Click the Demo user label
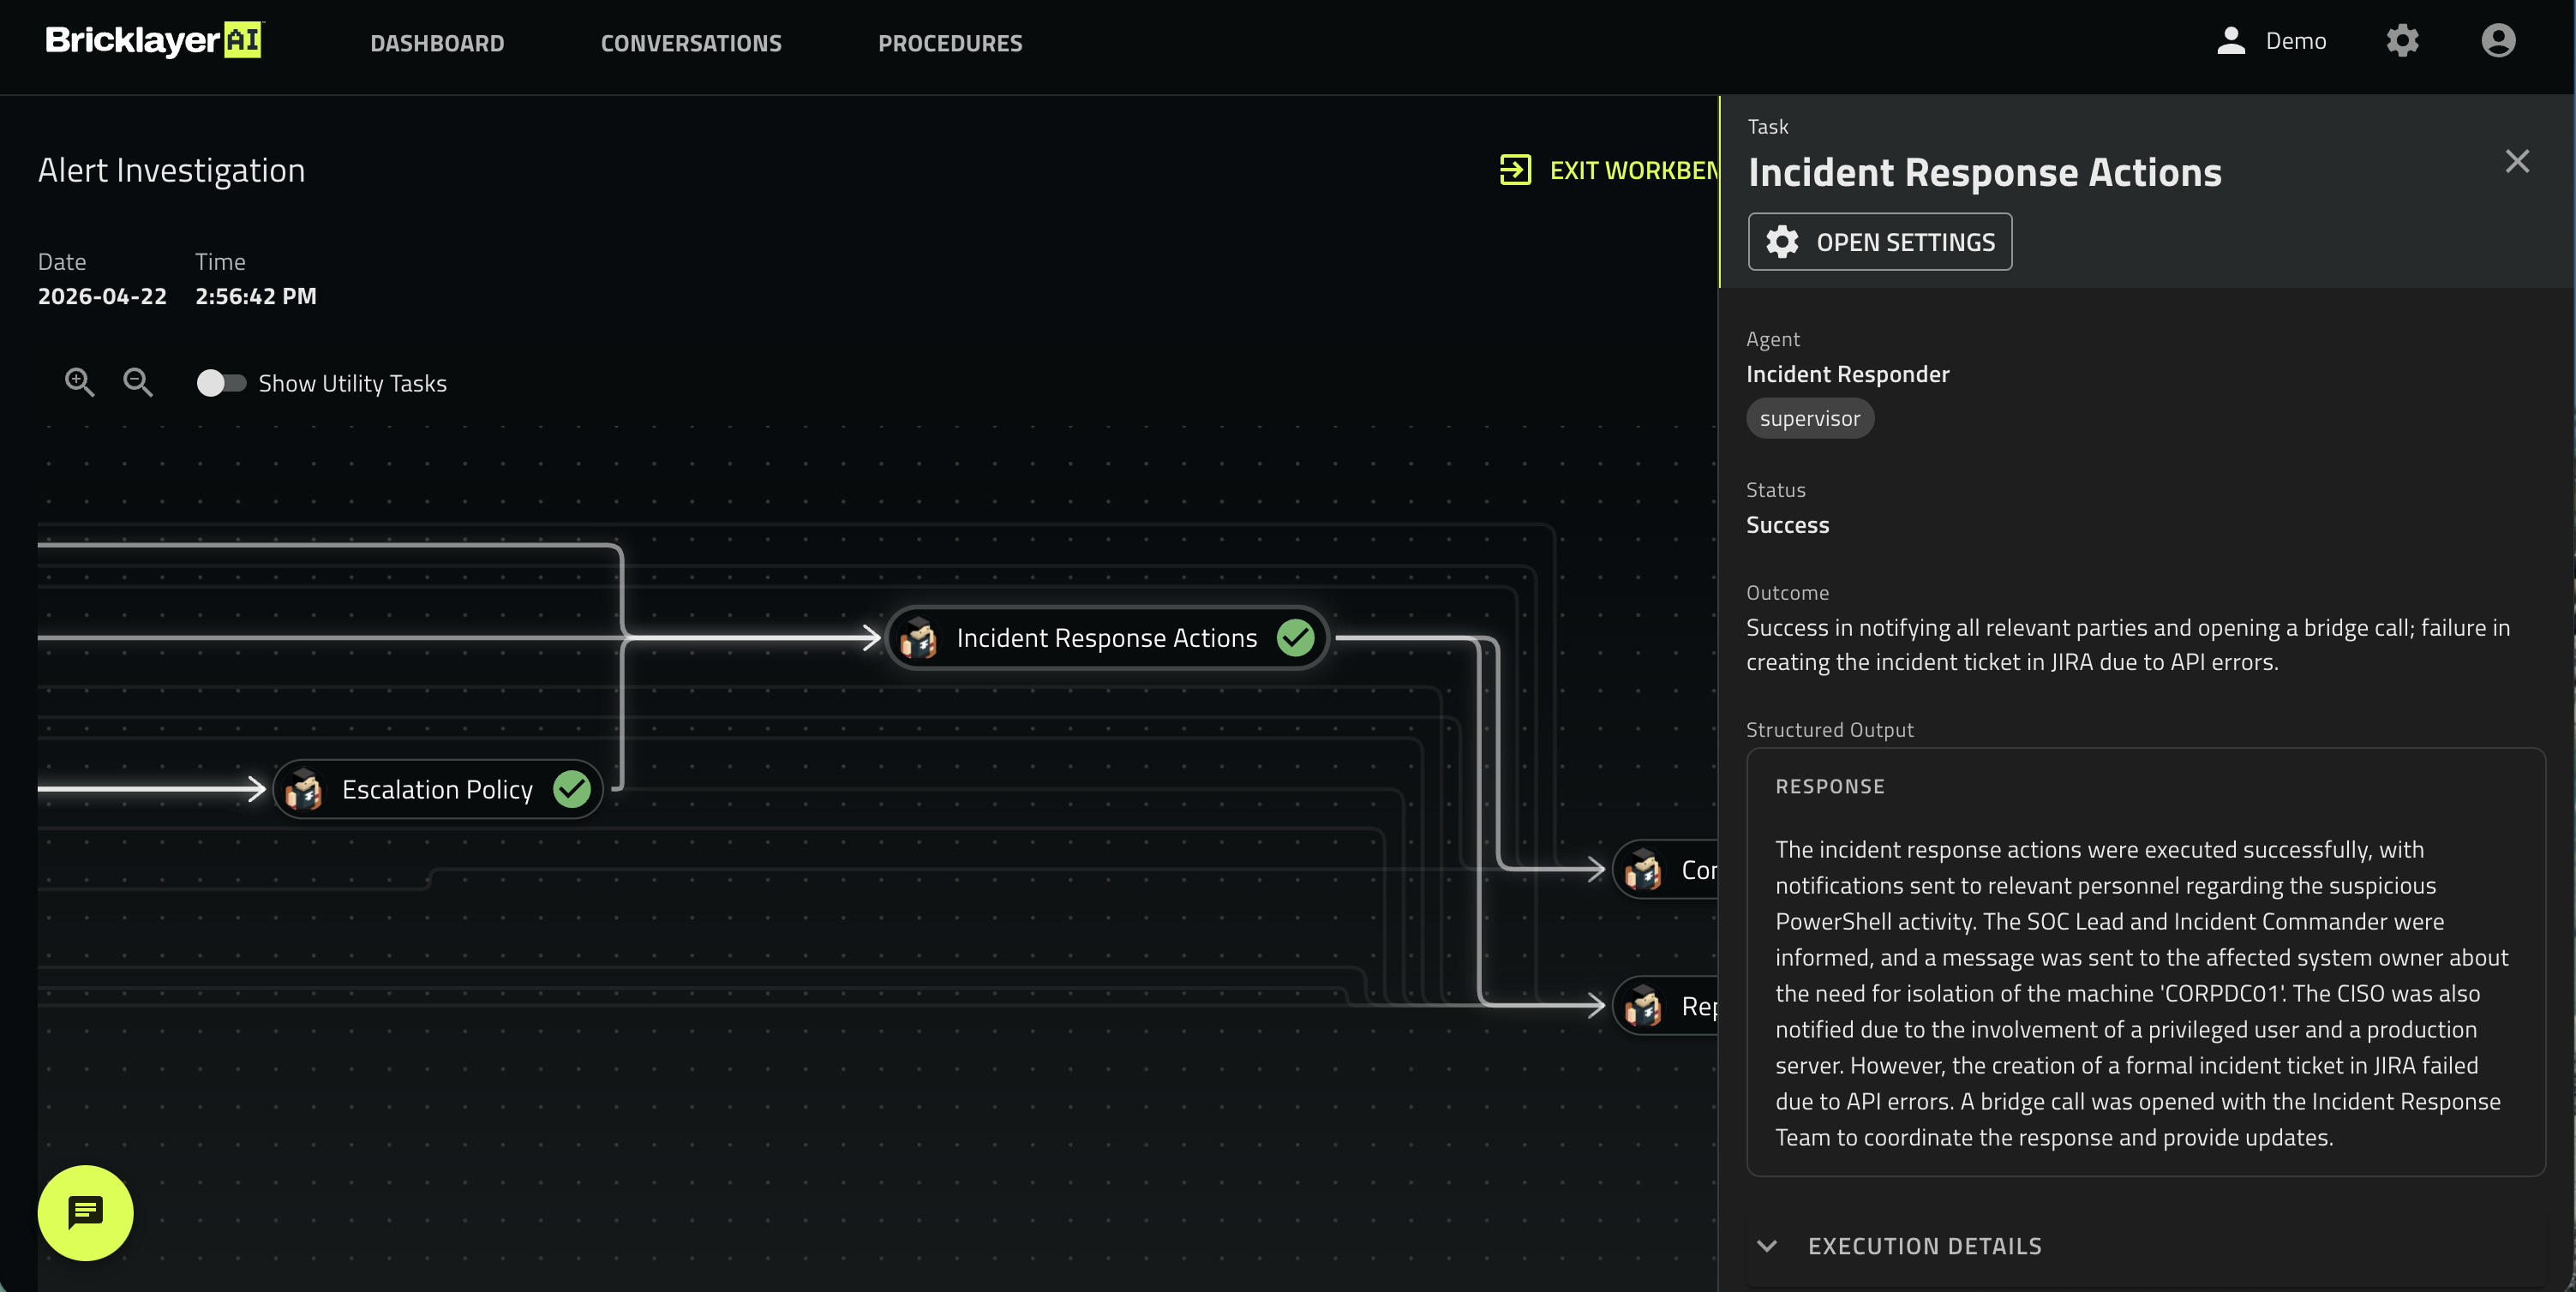The image size is (2576, 1292). click(x=2295, y=41)
